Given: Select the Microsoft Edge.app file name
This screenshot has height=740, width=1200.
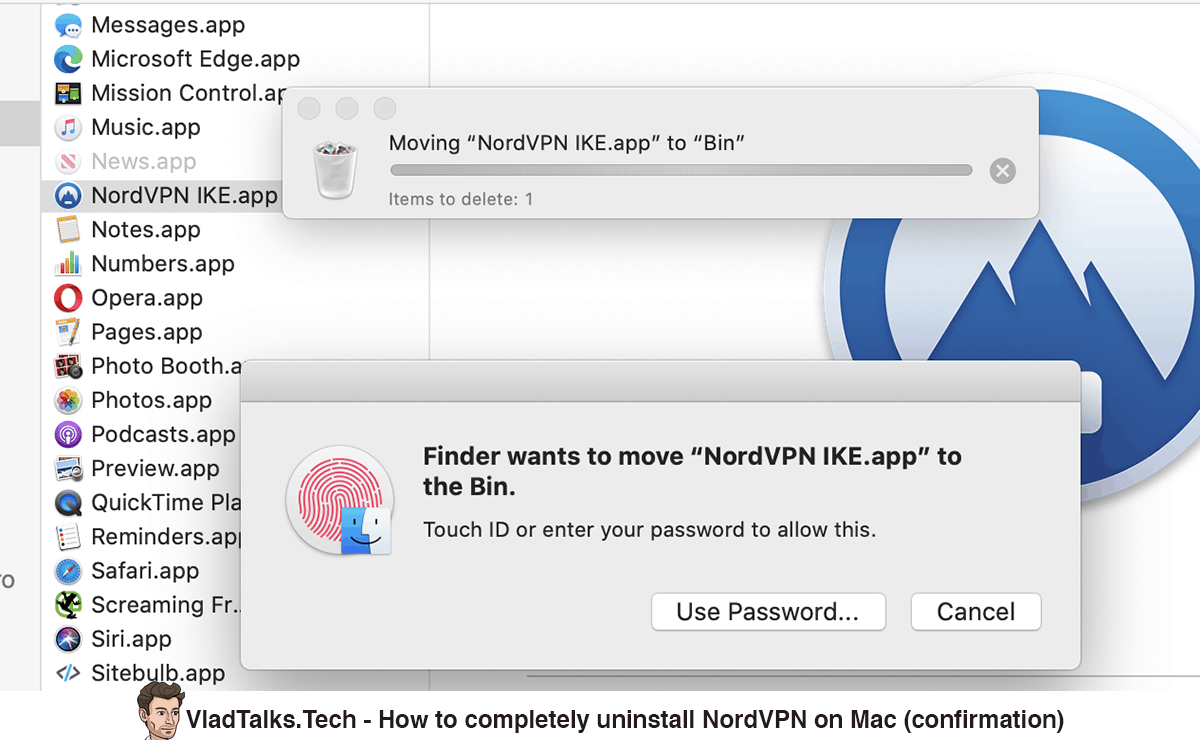Looking at the screenshot, I should pos(196,59).
